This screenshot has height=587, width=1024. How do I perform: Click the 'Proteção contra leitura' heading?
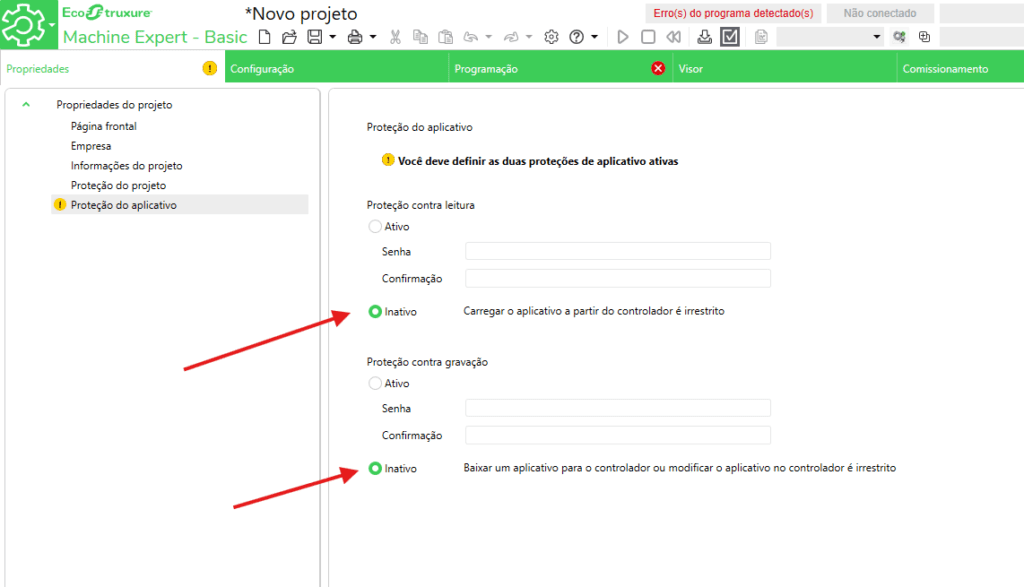421,205
